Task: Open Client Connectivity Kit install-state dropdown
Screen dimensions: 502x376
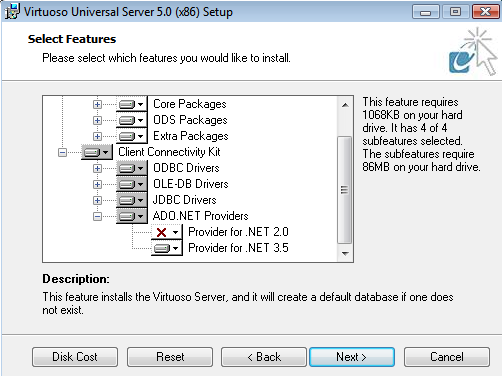Action: pos(97,152)
